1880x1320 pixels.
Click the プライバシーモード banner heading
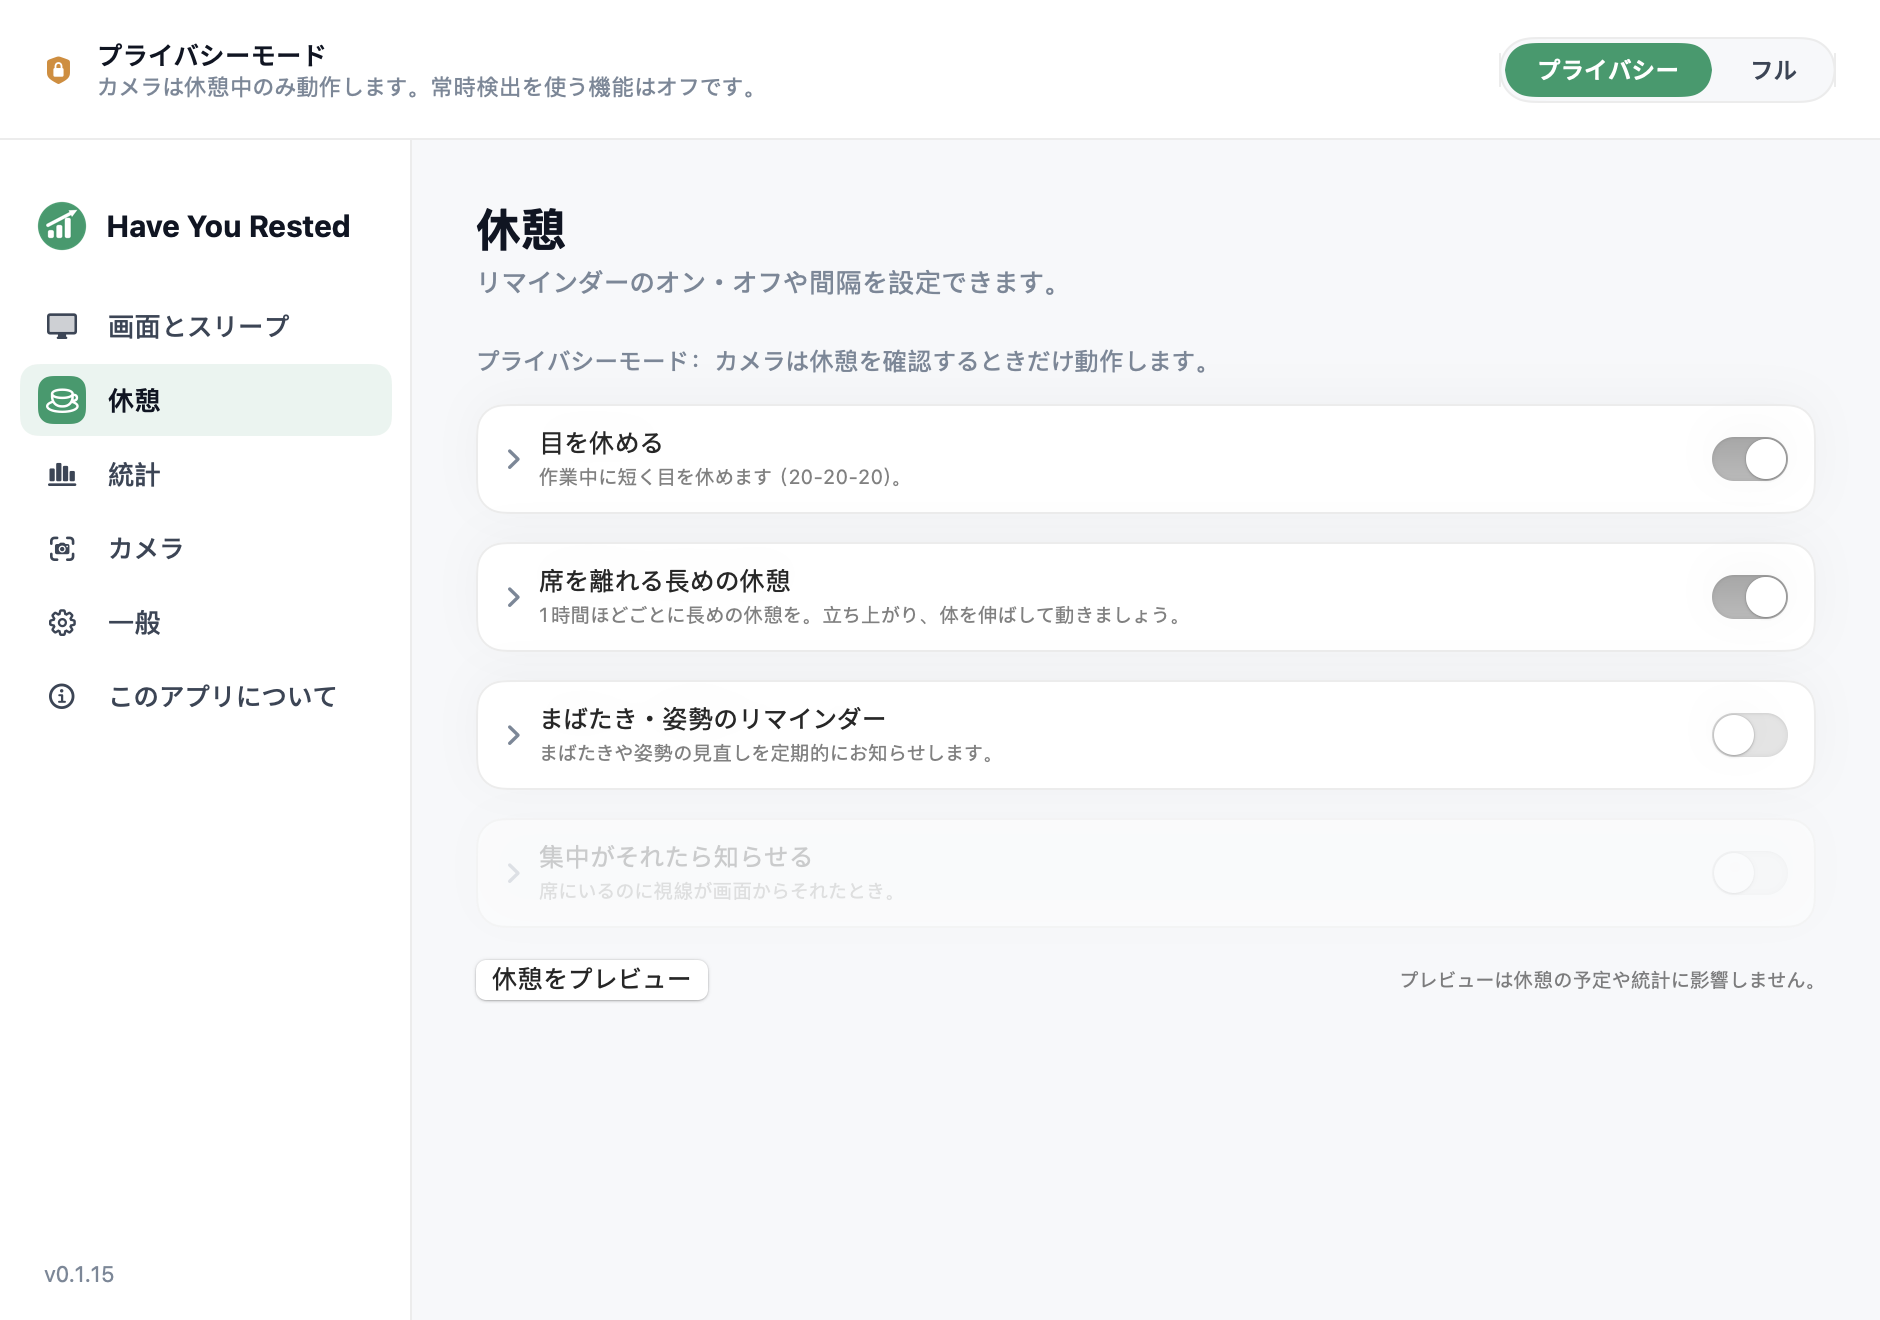click(x=212, y=55)
